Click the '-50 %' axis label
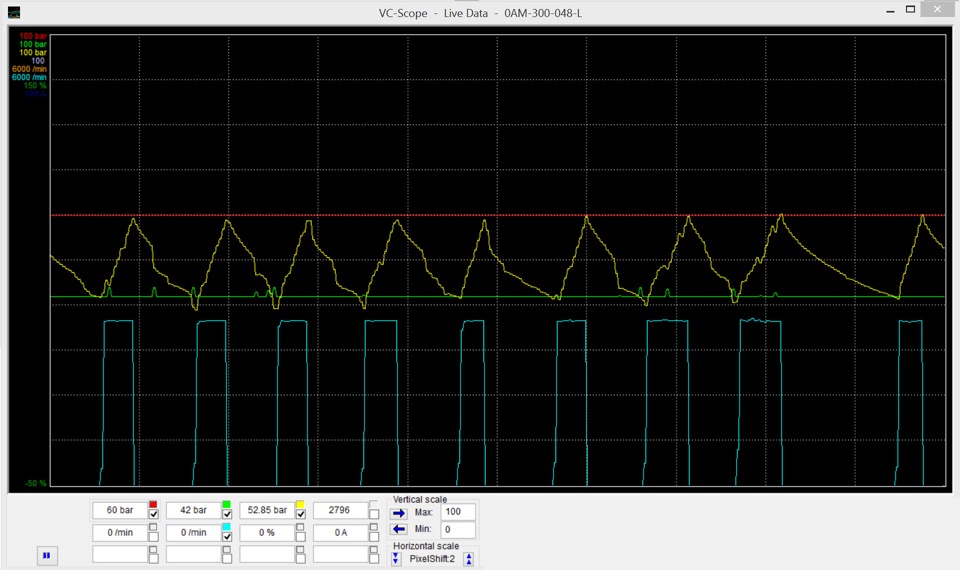 [36, 483]
